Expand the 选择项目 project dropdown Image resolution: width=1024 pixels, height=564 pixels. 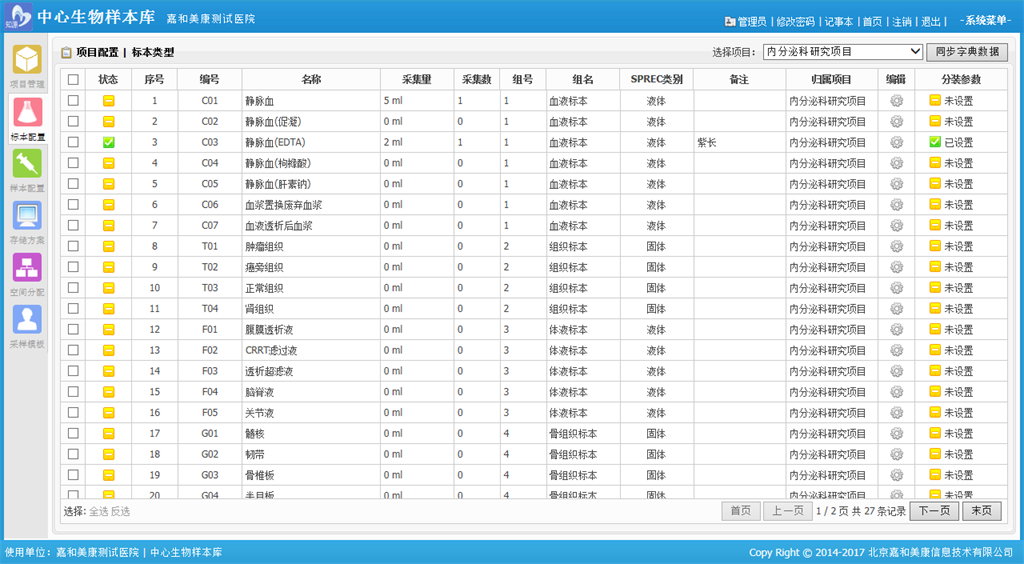coord(842,52)
